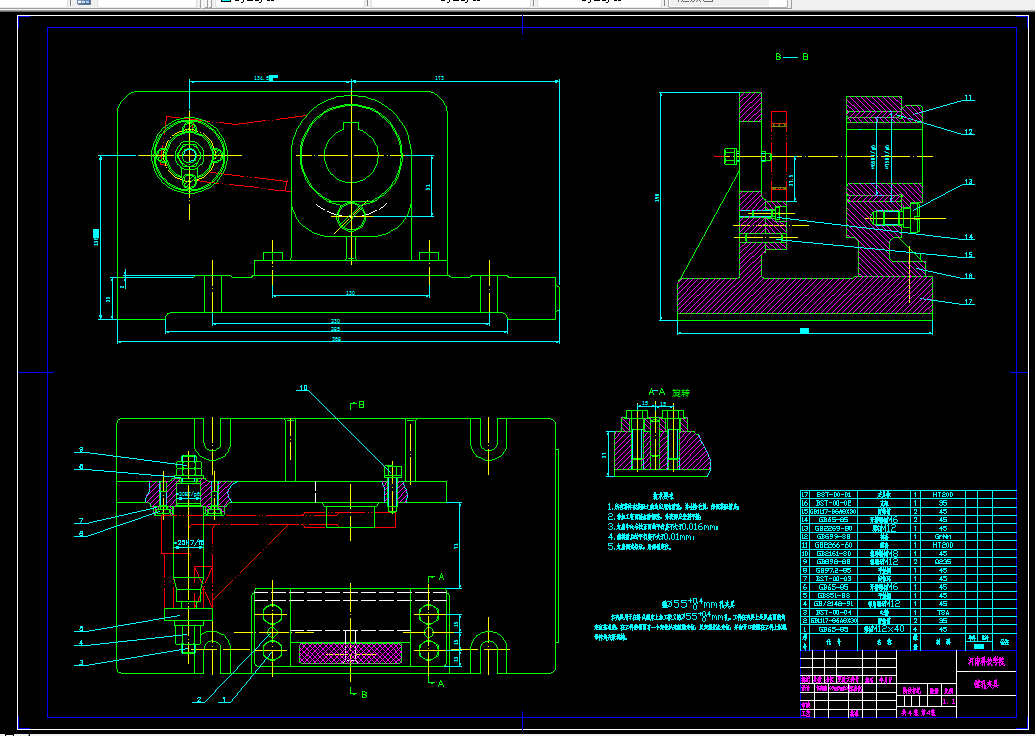Click part balloon number 13

click(x=968, y=182)
